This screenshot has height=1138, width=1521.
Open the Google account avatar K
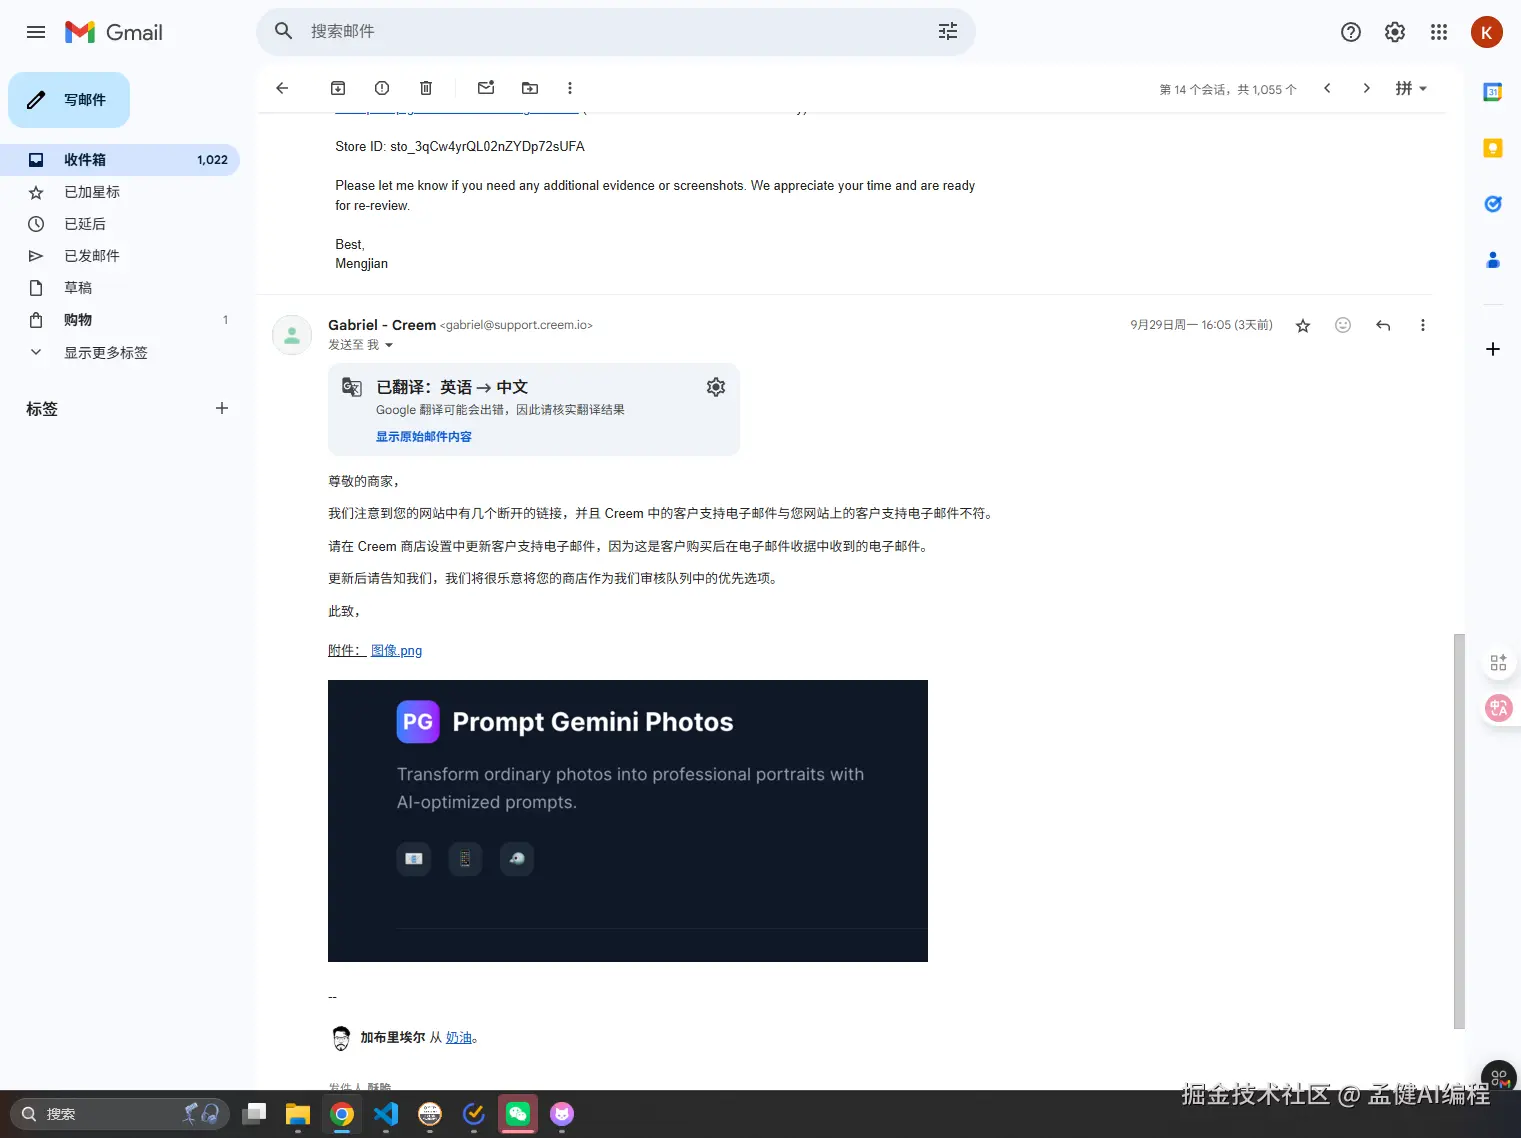click(x=1487, y=32)
